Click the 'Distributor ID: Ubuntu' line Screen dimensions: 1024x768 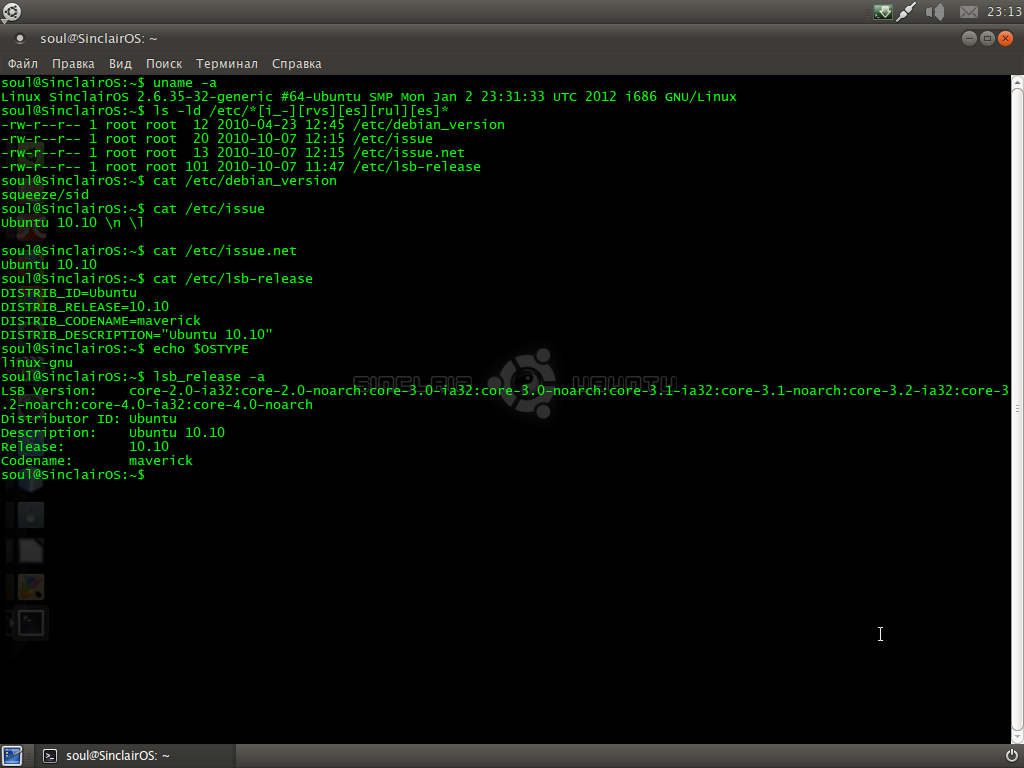[x=89, y=419]
